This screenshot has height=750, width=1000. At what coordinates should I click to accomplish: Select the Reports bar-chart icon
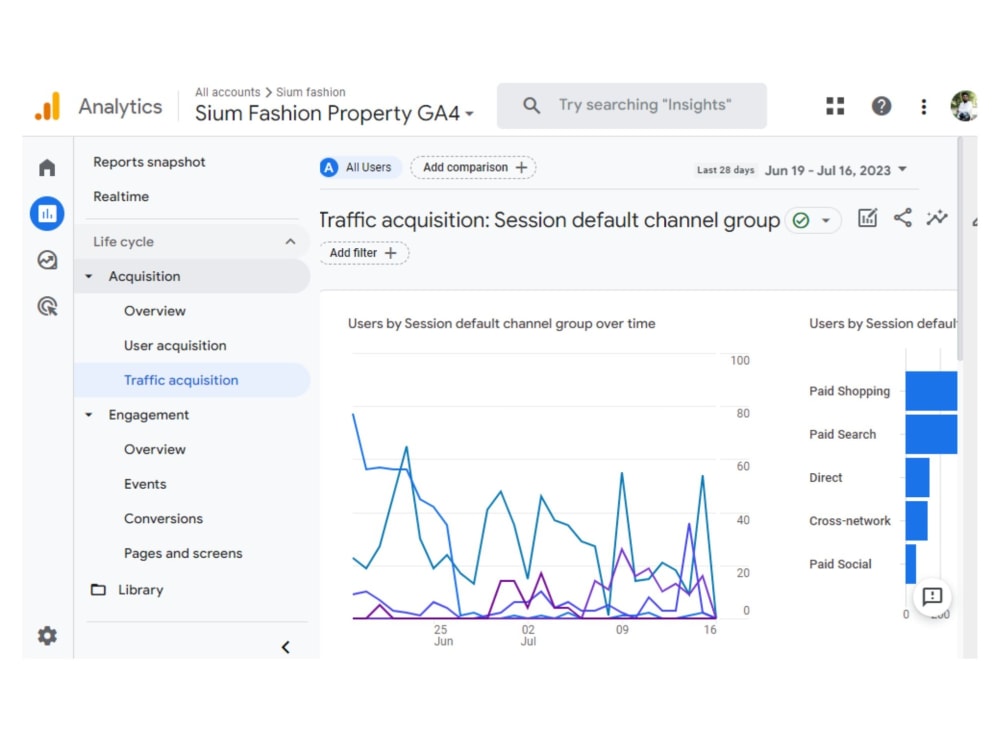coord(47,214)
